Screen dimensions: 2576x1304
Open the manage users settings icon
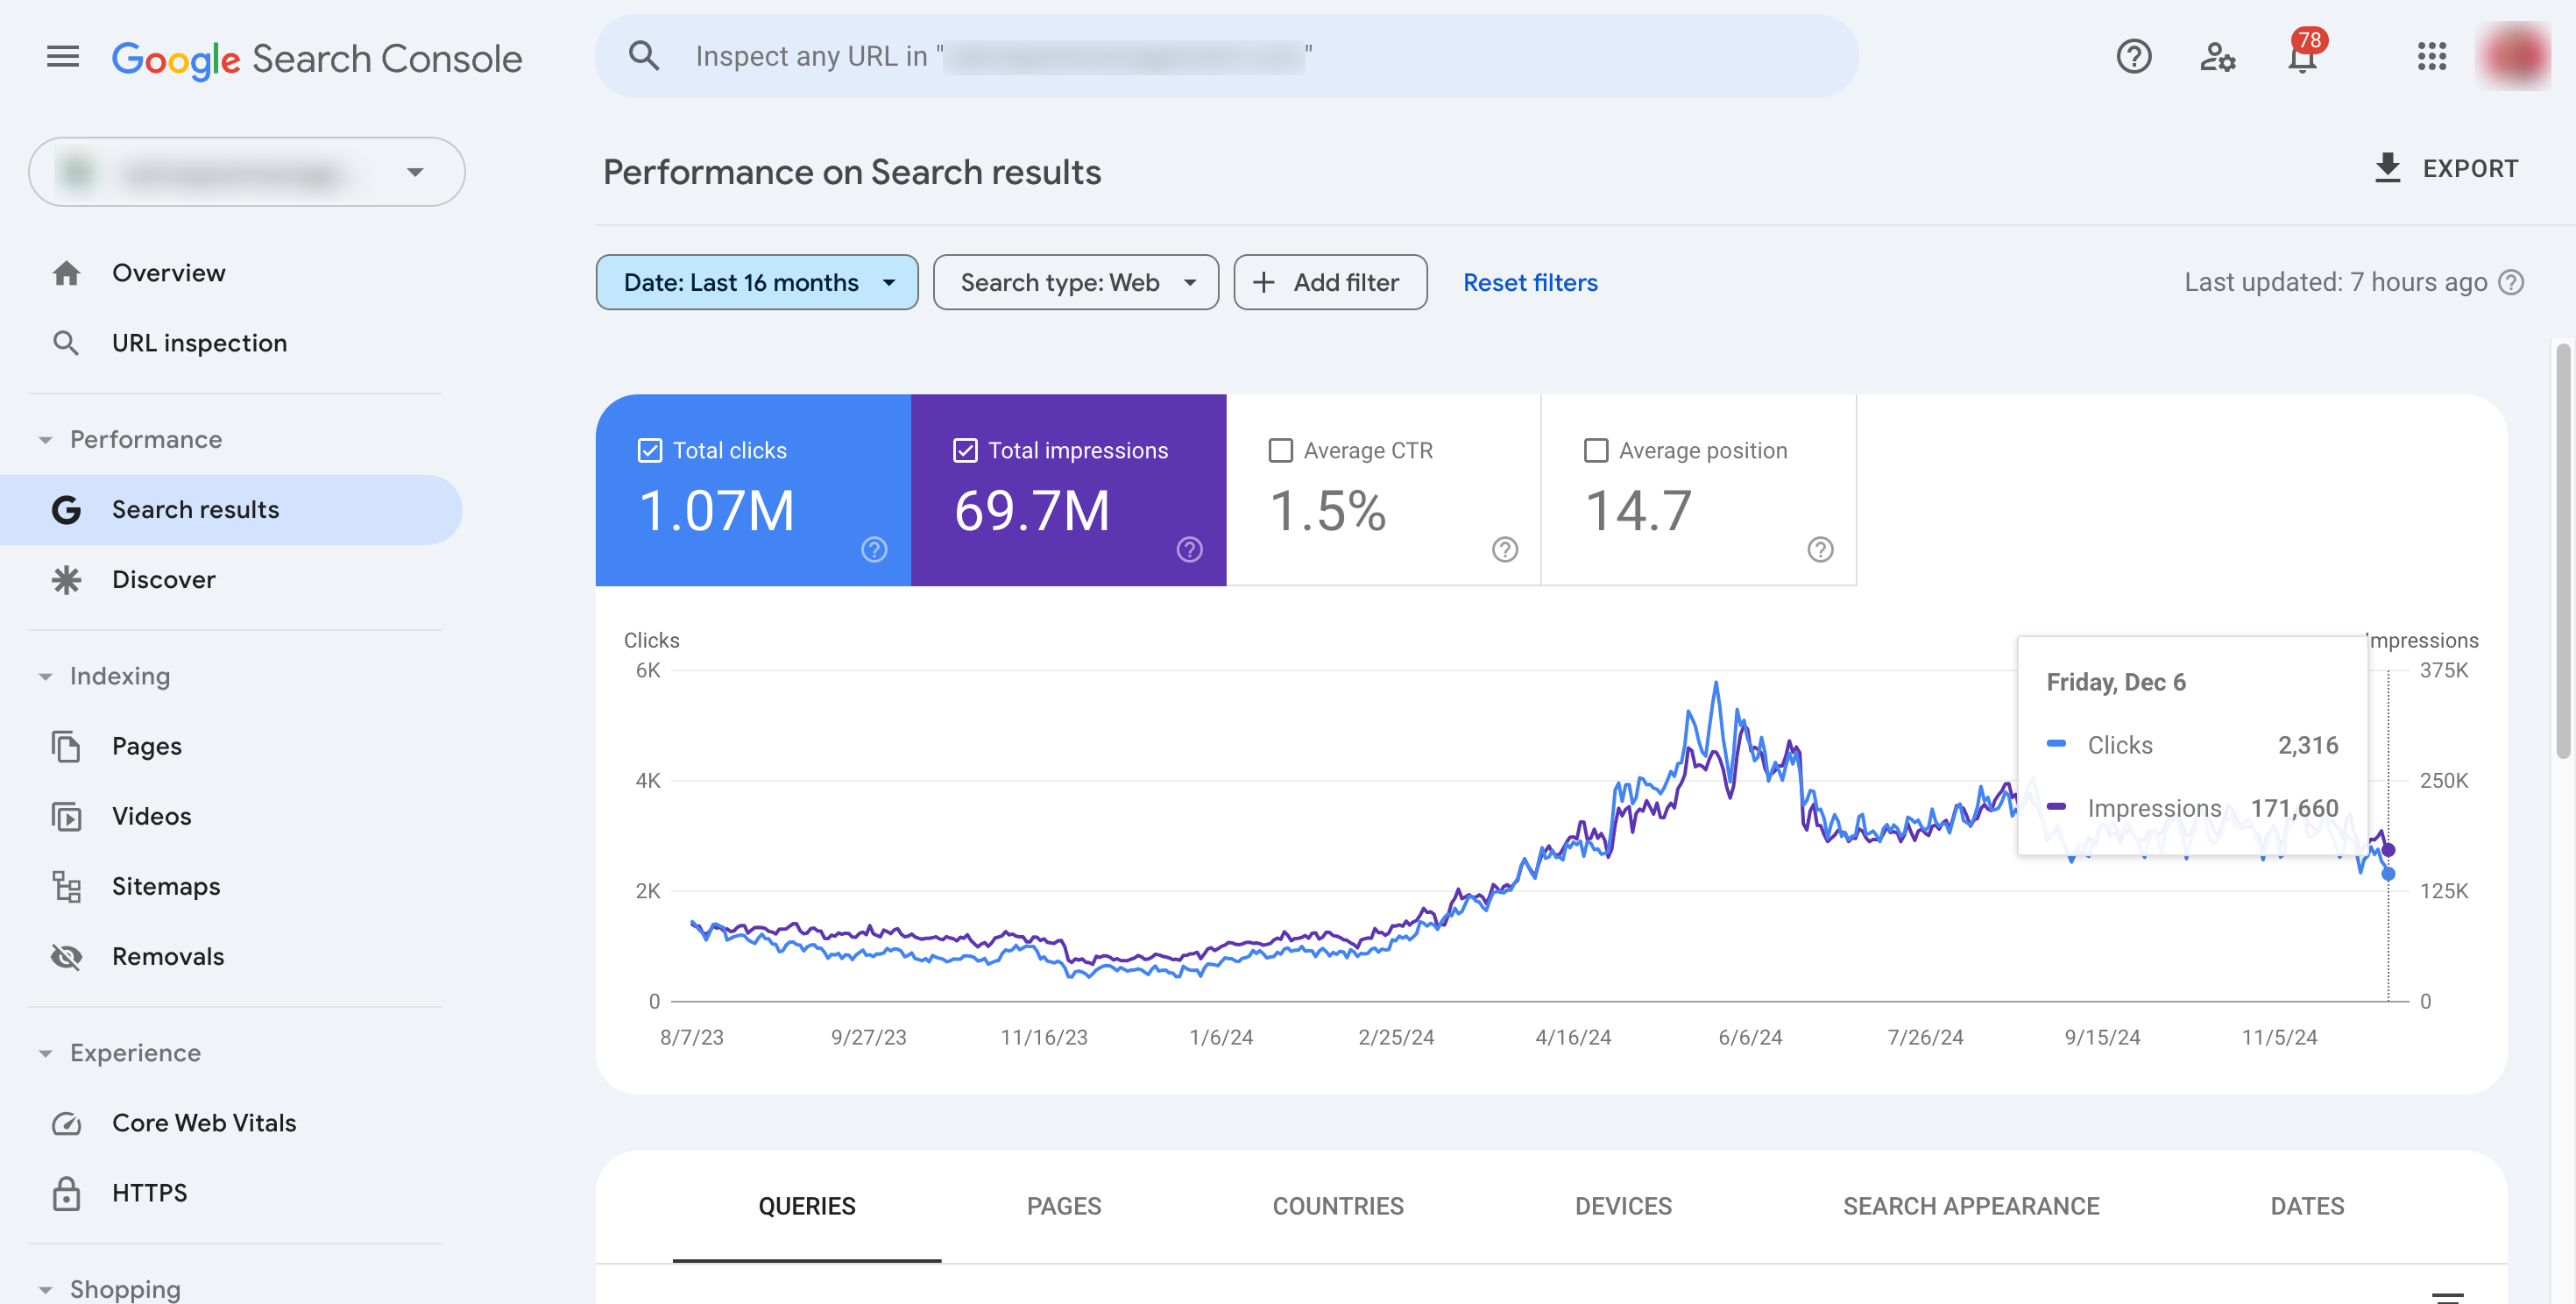(x=2217, y=57)
